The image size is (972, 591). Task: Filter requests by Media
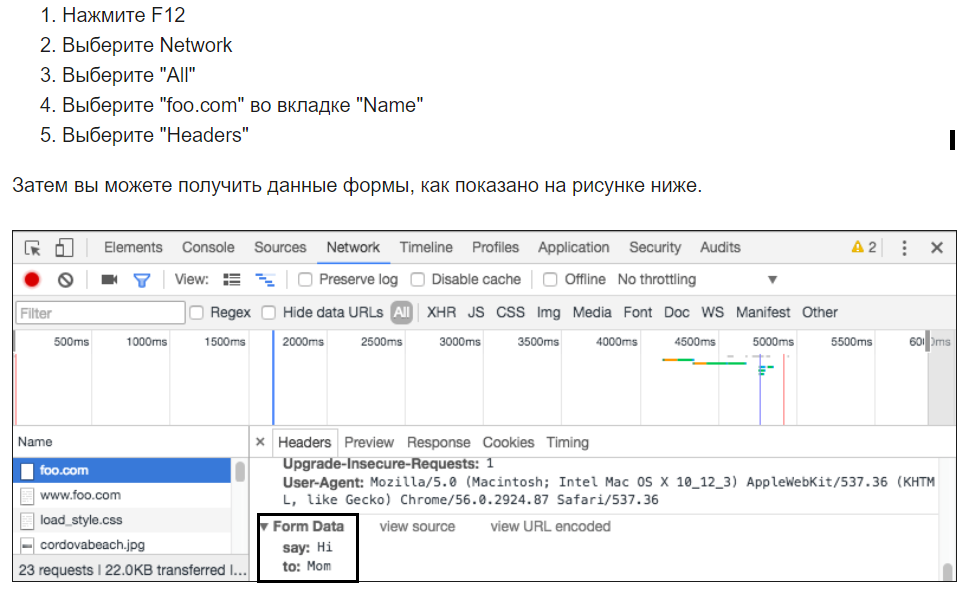[592, 313]
